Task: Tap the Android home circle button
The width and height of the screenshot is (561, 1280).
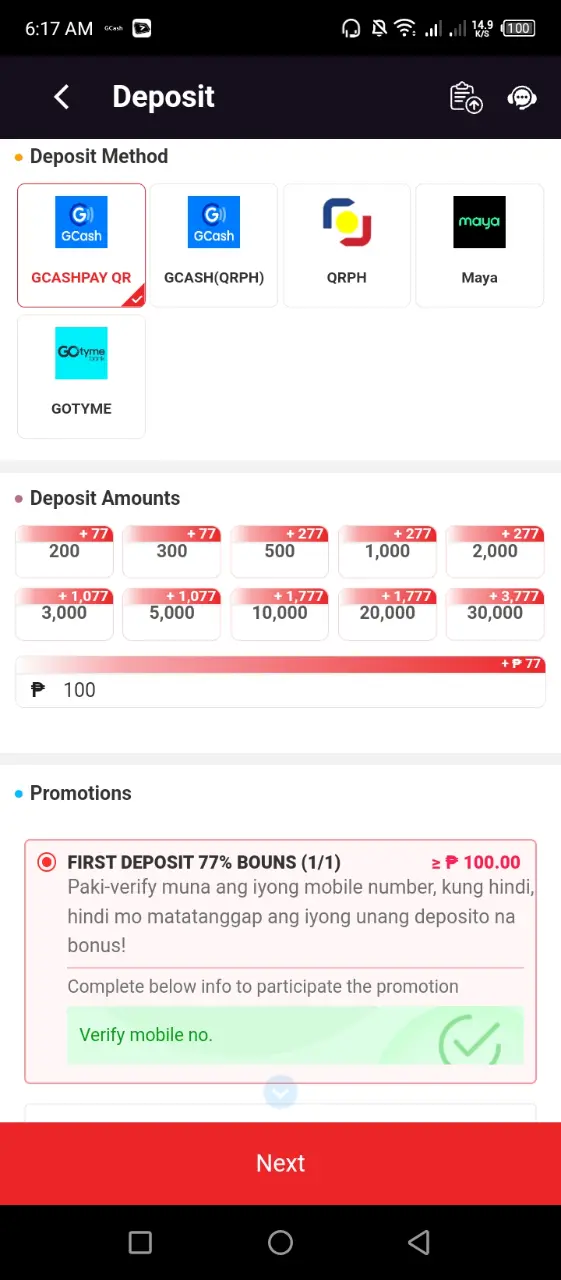Action: pyautogui.click(x=280, y=1242)
